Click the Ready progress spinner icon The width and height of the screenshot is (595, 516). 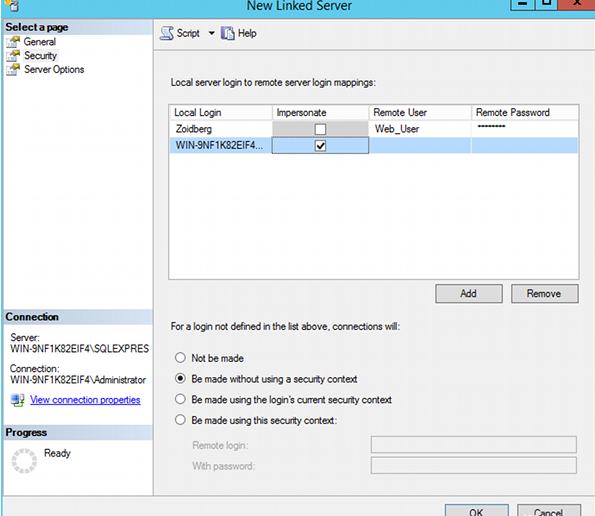24,461
